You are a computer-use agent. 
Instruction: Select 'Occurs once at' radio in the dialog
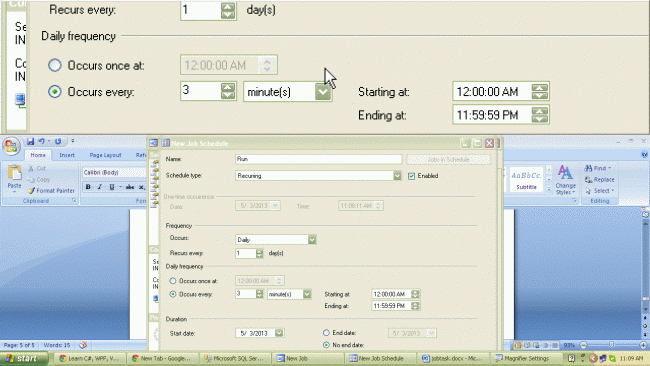(x=173, y=281)
